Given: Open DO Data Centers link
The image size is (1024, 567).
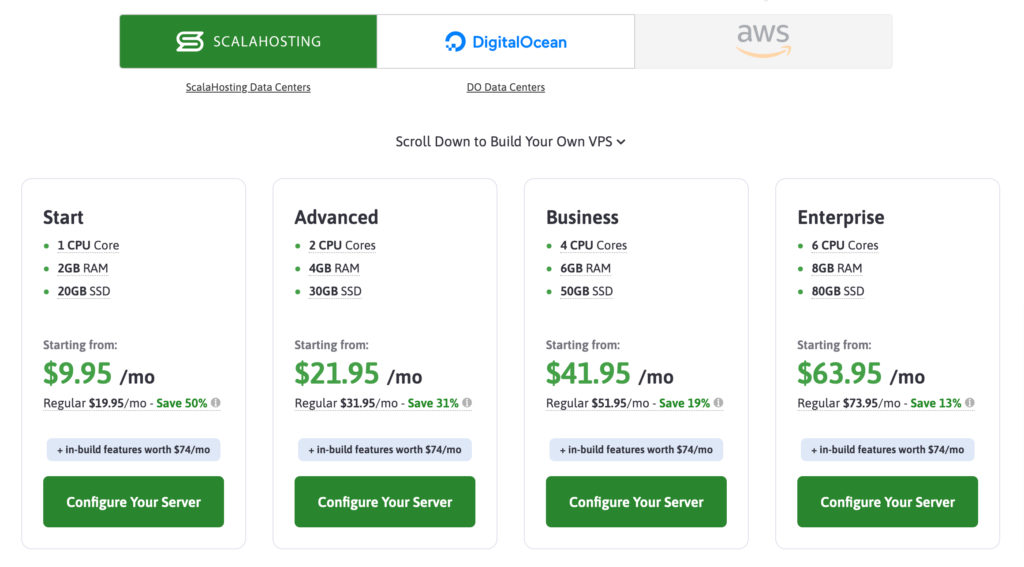Looking at the screenshot, I should (505, 87).
